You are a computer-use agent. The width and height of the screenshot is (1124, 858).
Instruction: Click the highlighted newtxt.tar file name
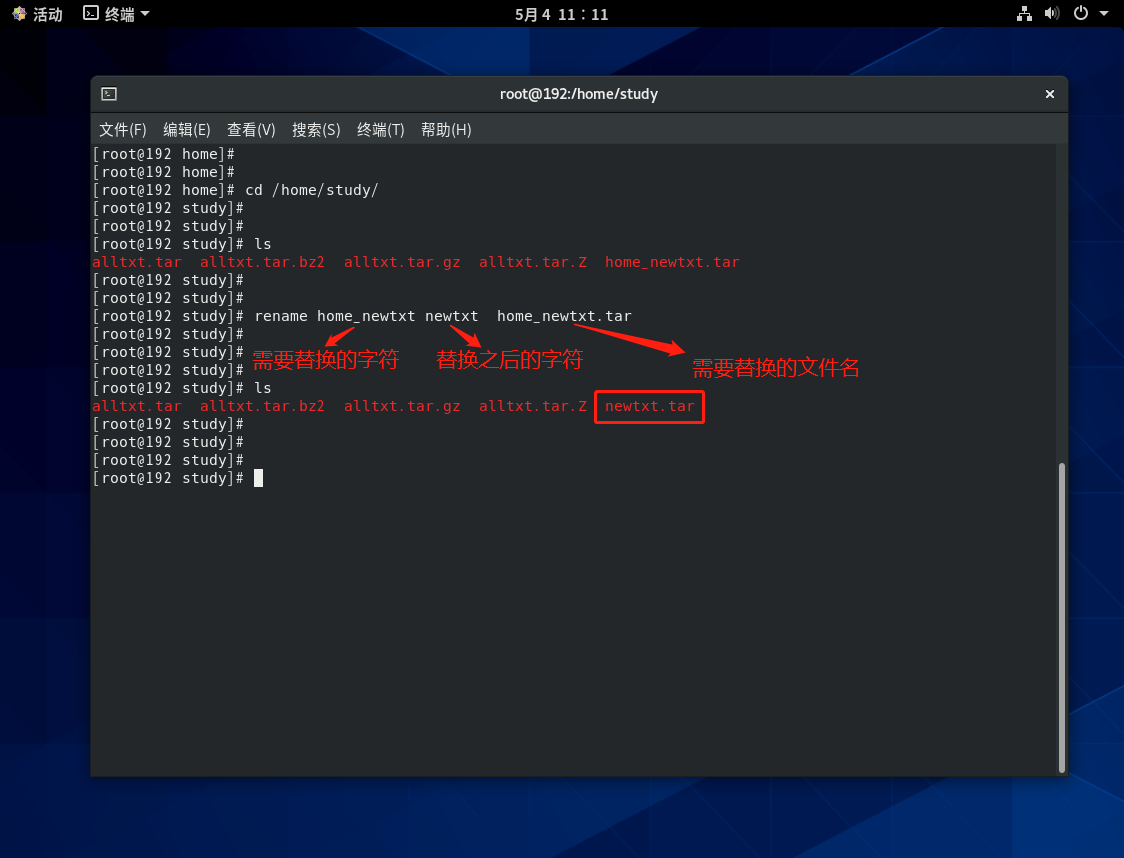pos(649,407)
